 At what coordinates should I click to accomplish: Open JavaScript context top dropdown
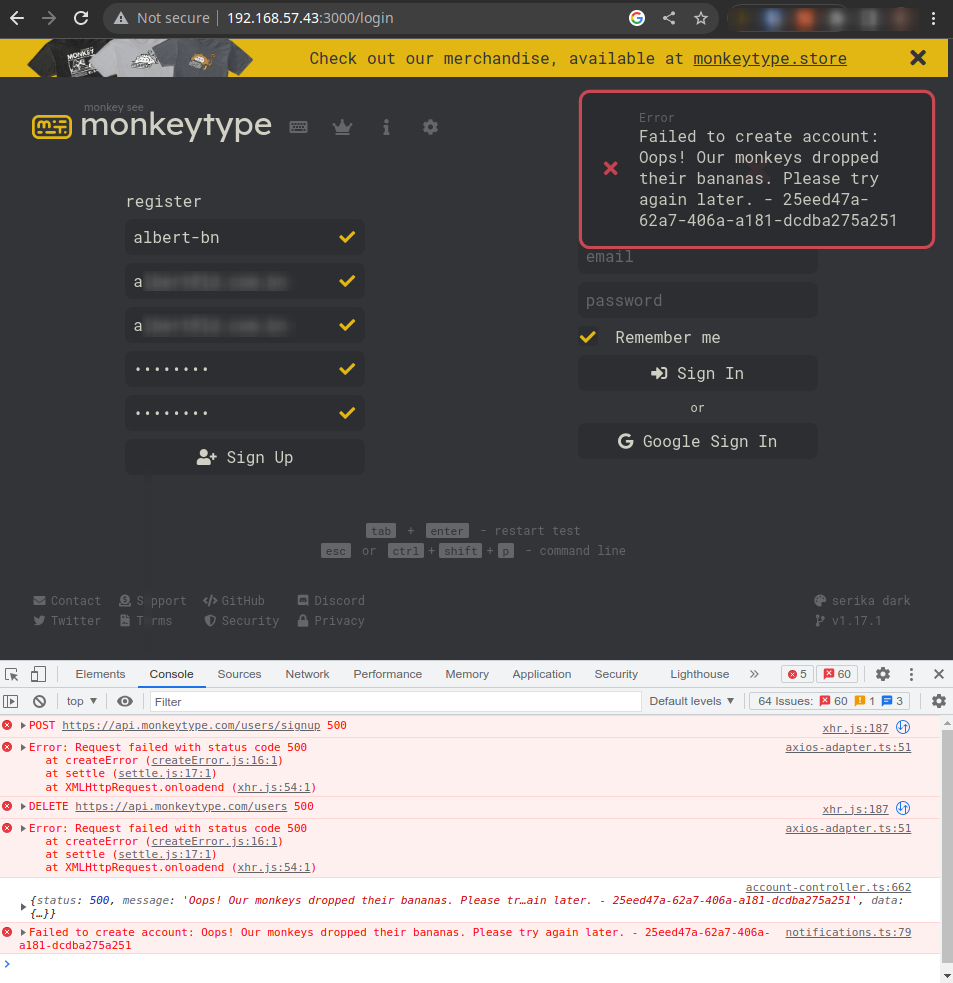point(82,702)
